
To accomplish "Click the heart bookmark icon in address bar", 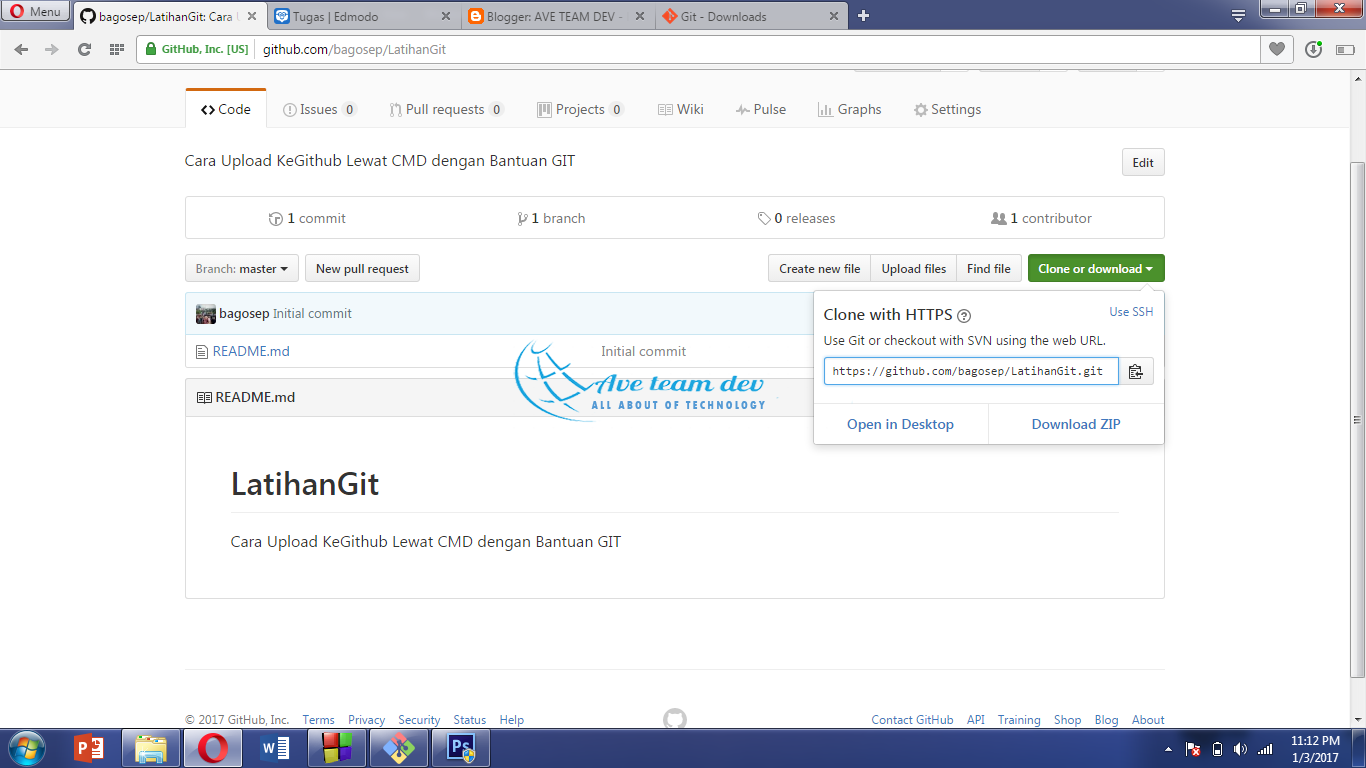I will tap(1276, 48).
